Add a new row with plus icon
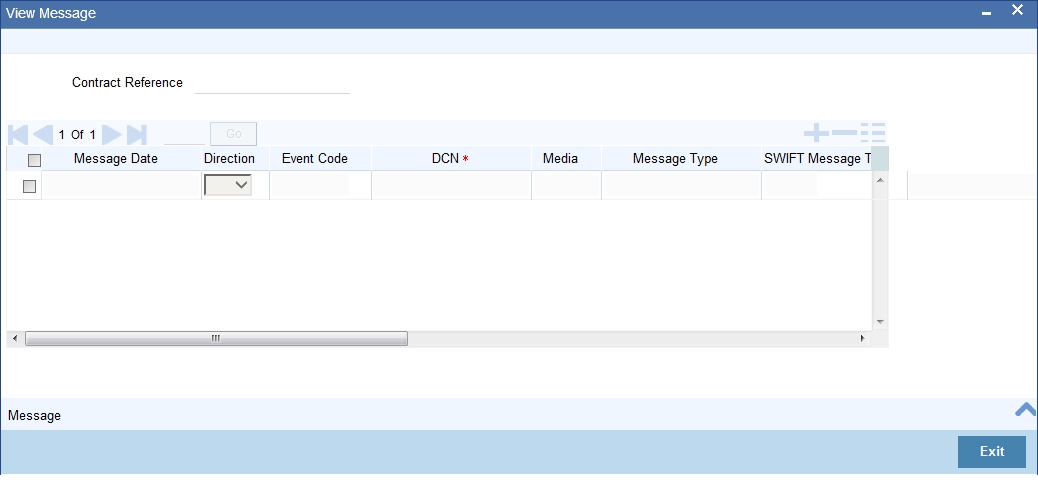The image size is (1038, 483). (816, 132)
